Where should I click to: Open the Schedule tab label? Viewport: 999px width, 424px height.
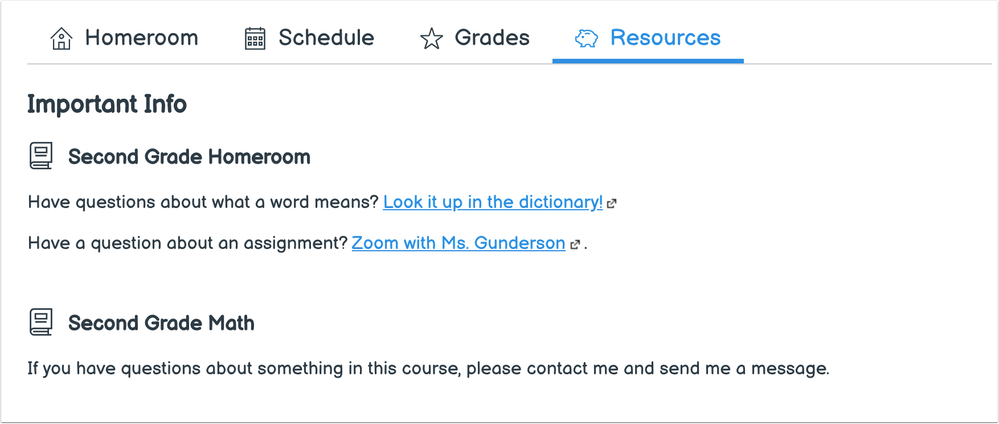click(326, 38)
